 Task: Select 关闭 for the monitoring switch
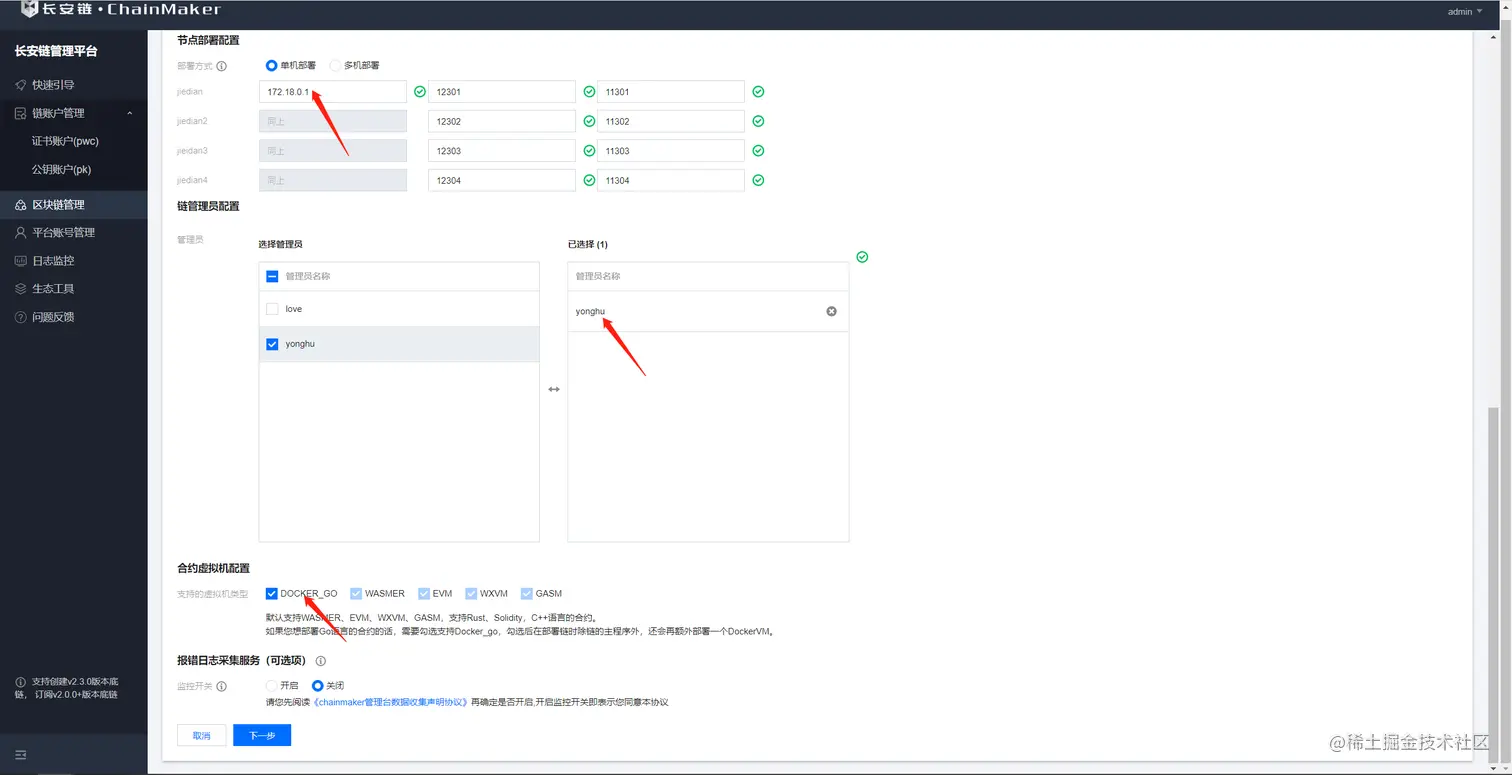(x=318, y=686)
